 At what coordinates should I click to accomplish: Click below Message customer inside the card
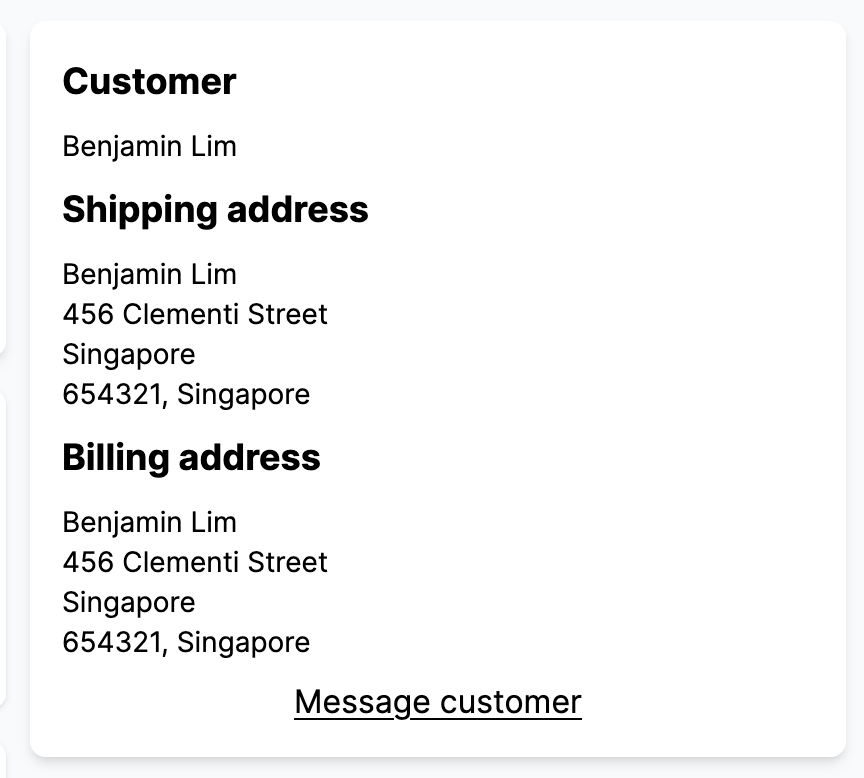coord(436,735)
